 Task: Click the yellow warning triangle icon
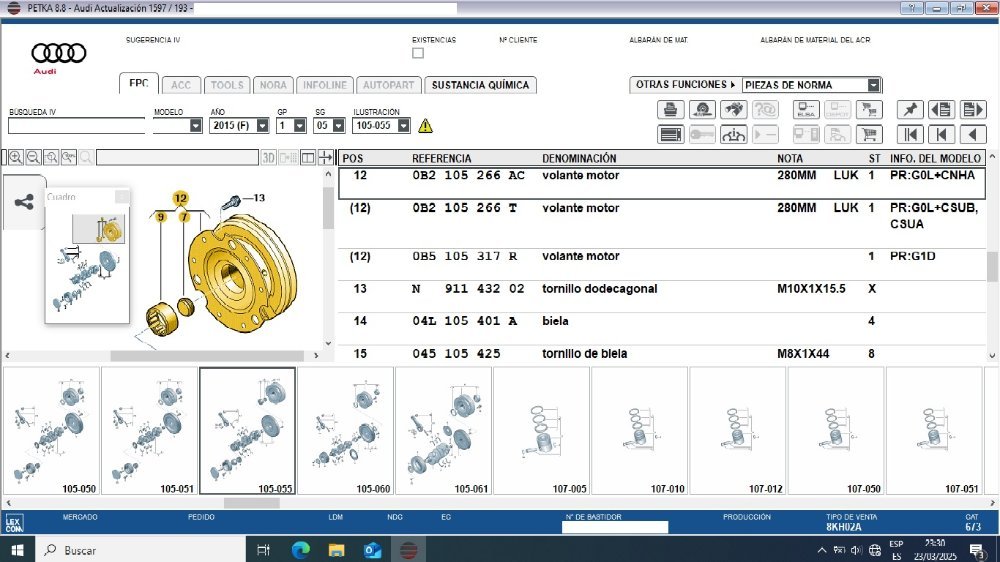coord(425,126)
